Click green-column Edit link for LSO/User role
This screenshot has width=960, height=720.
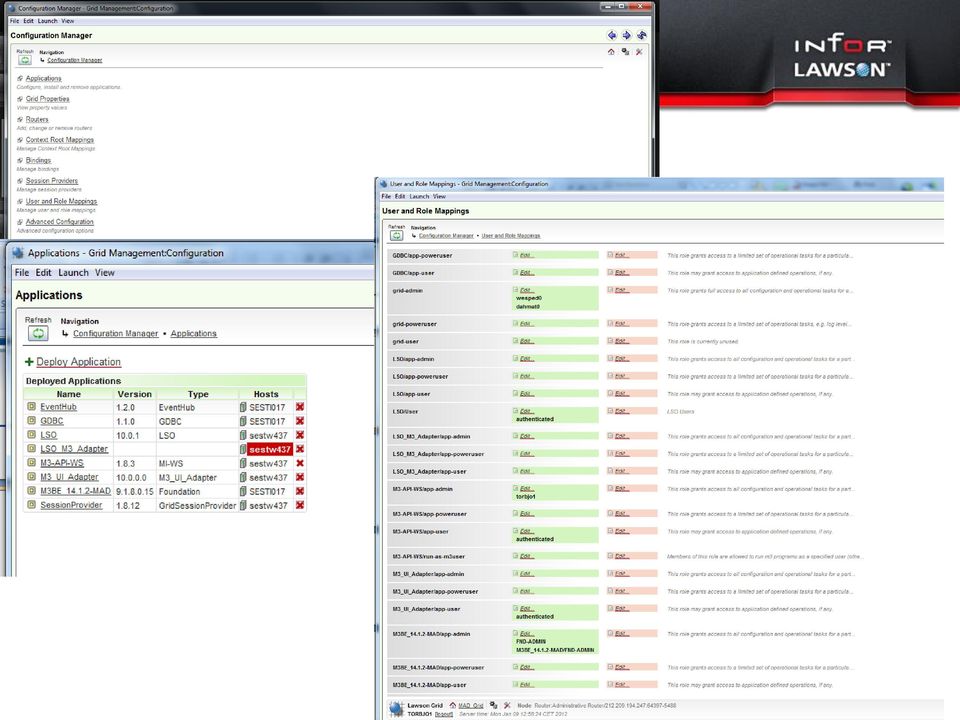[x=527, y=411]
